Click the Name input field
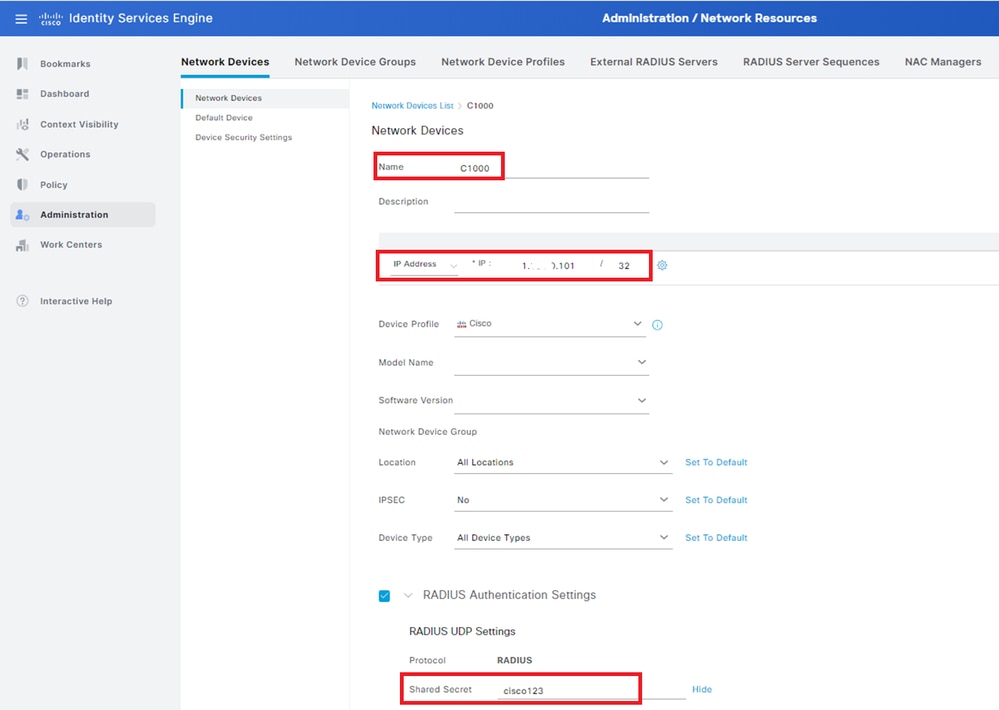The image size is (999, 710). [552, 168]
